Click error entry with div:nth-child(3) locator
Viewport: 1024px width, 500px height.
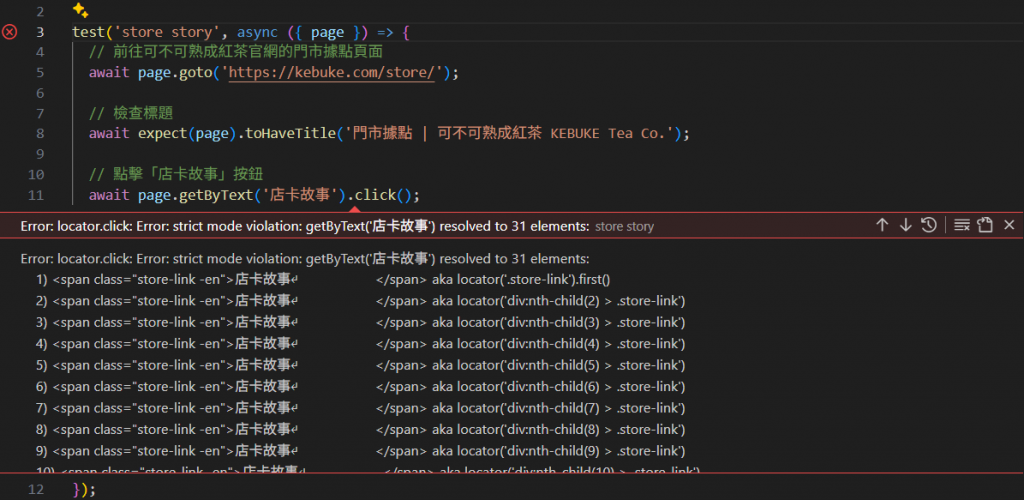click(360, 322)
